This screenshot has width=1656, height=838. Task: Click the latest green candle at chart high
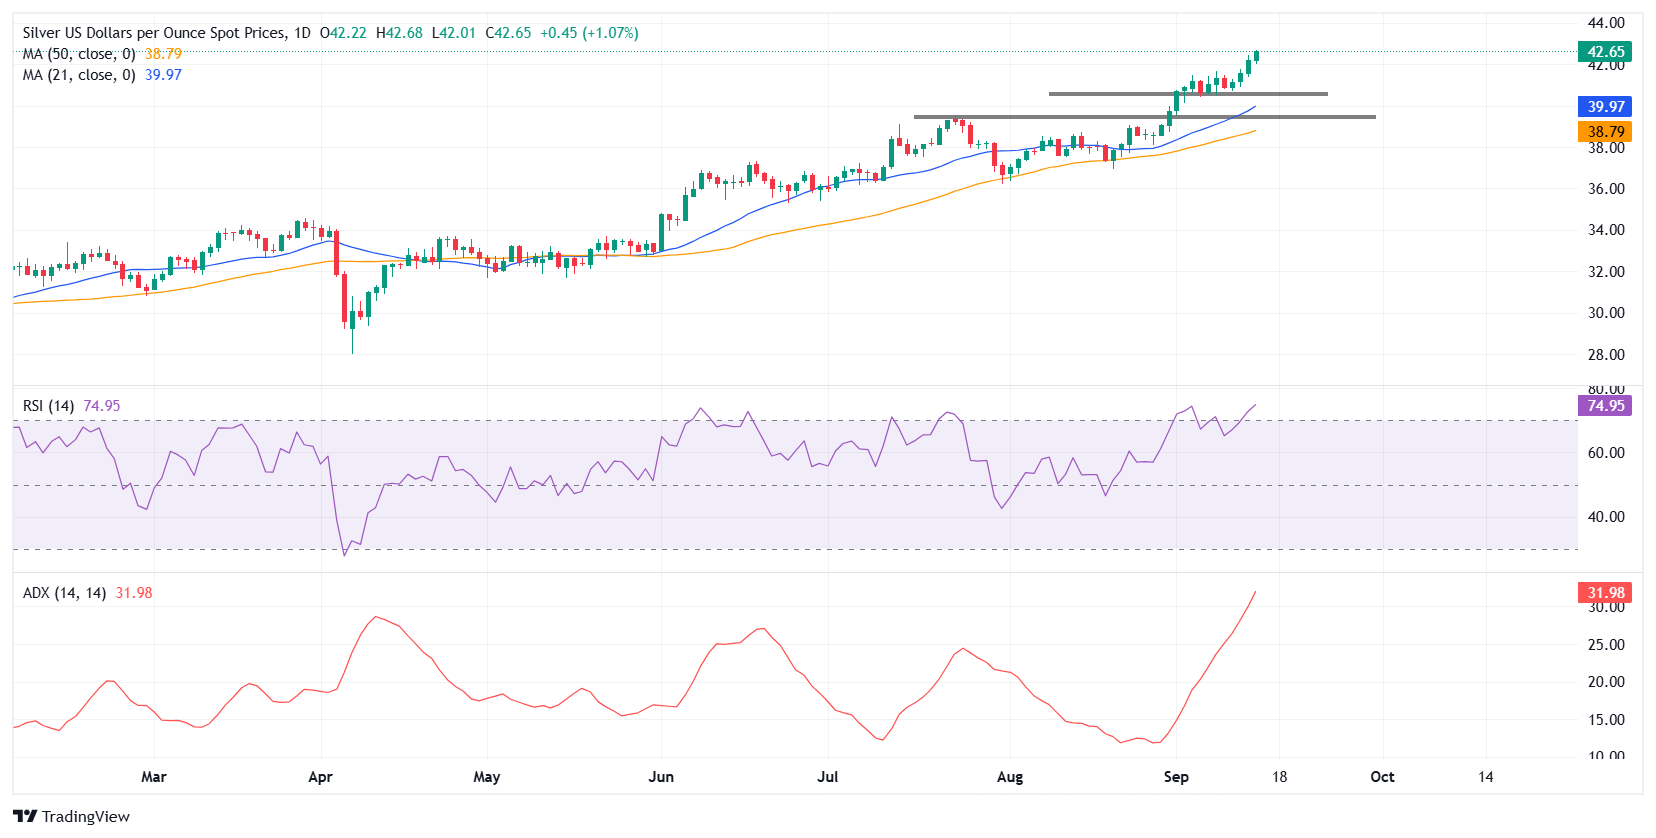(x=1256, y=57)
